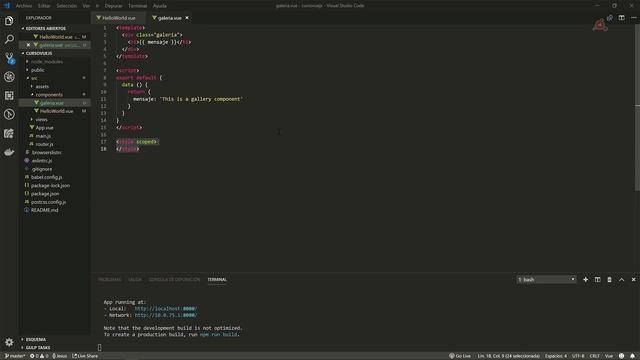Collapse the src folder
Screen dimensions: 640x360
34,78
